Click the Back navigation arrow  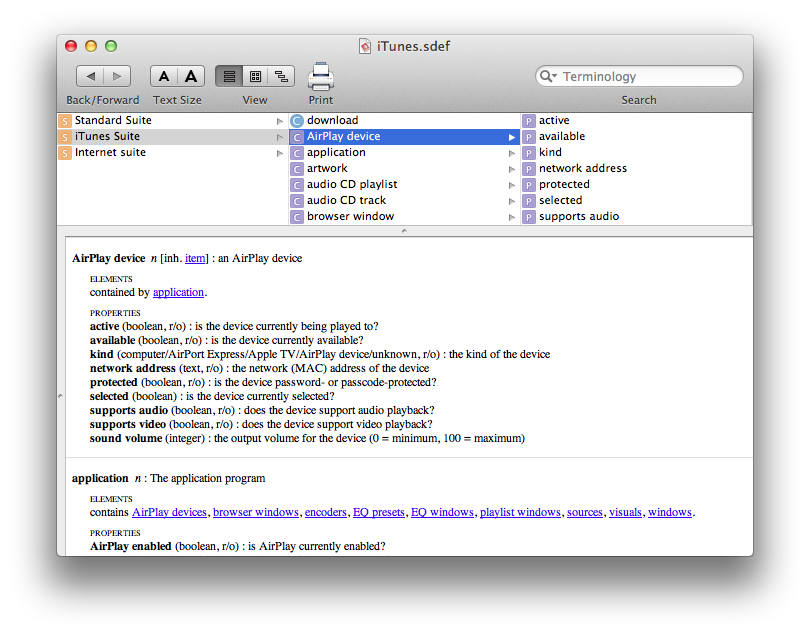click(89, 75)
